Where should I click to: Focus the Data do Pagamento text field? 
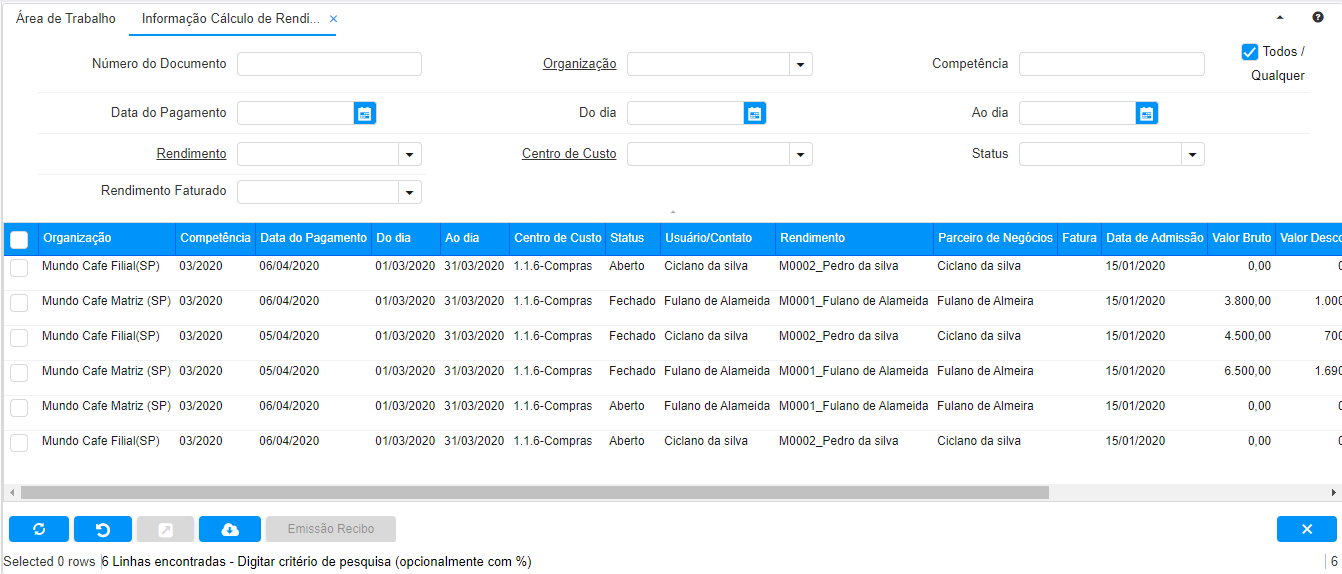(x=295, y=113)
